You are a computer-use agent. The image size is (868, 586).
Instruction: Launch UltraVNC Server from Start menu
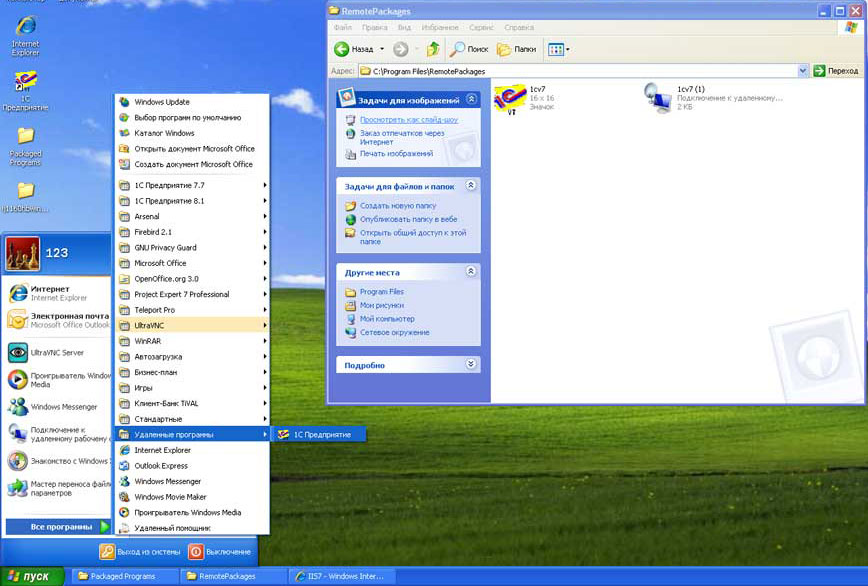[57, 353]
